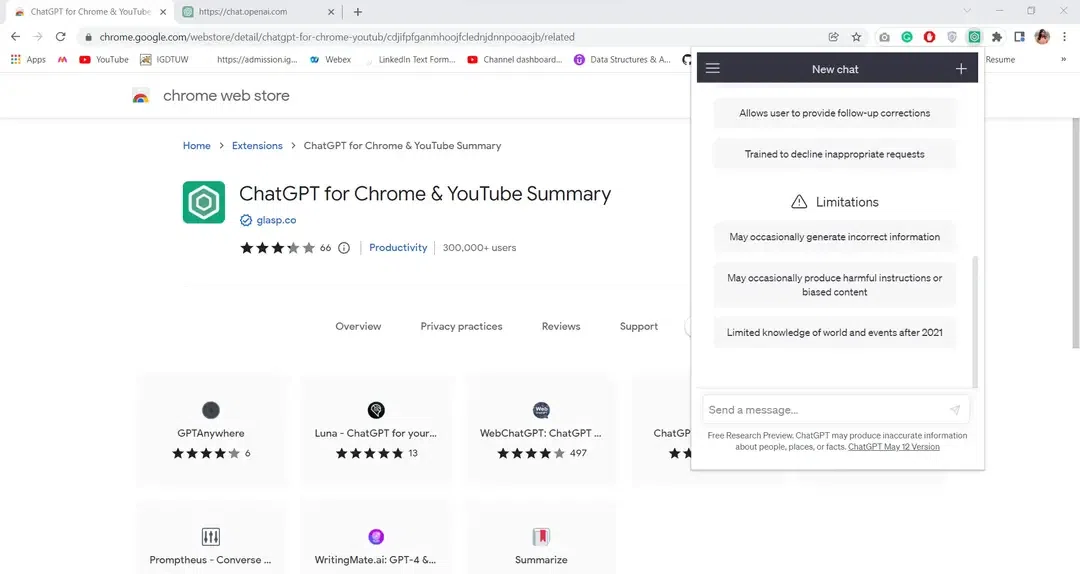Click the Chrome Web Store rainbow logo
The width and height of the screenshot is (1080, 574).
click(x=141, y=96)
